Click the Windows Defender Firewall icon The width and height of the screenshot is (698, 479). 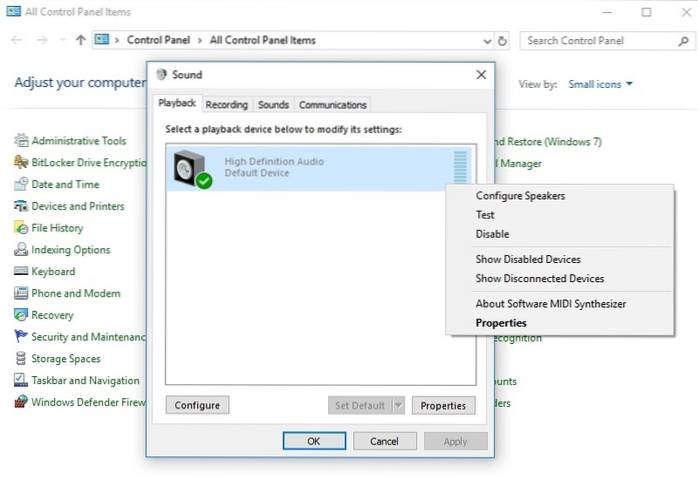[21, 402]
